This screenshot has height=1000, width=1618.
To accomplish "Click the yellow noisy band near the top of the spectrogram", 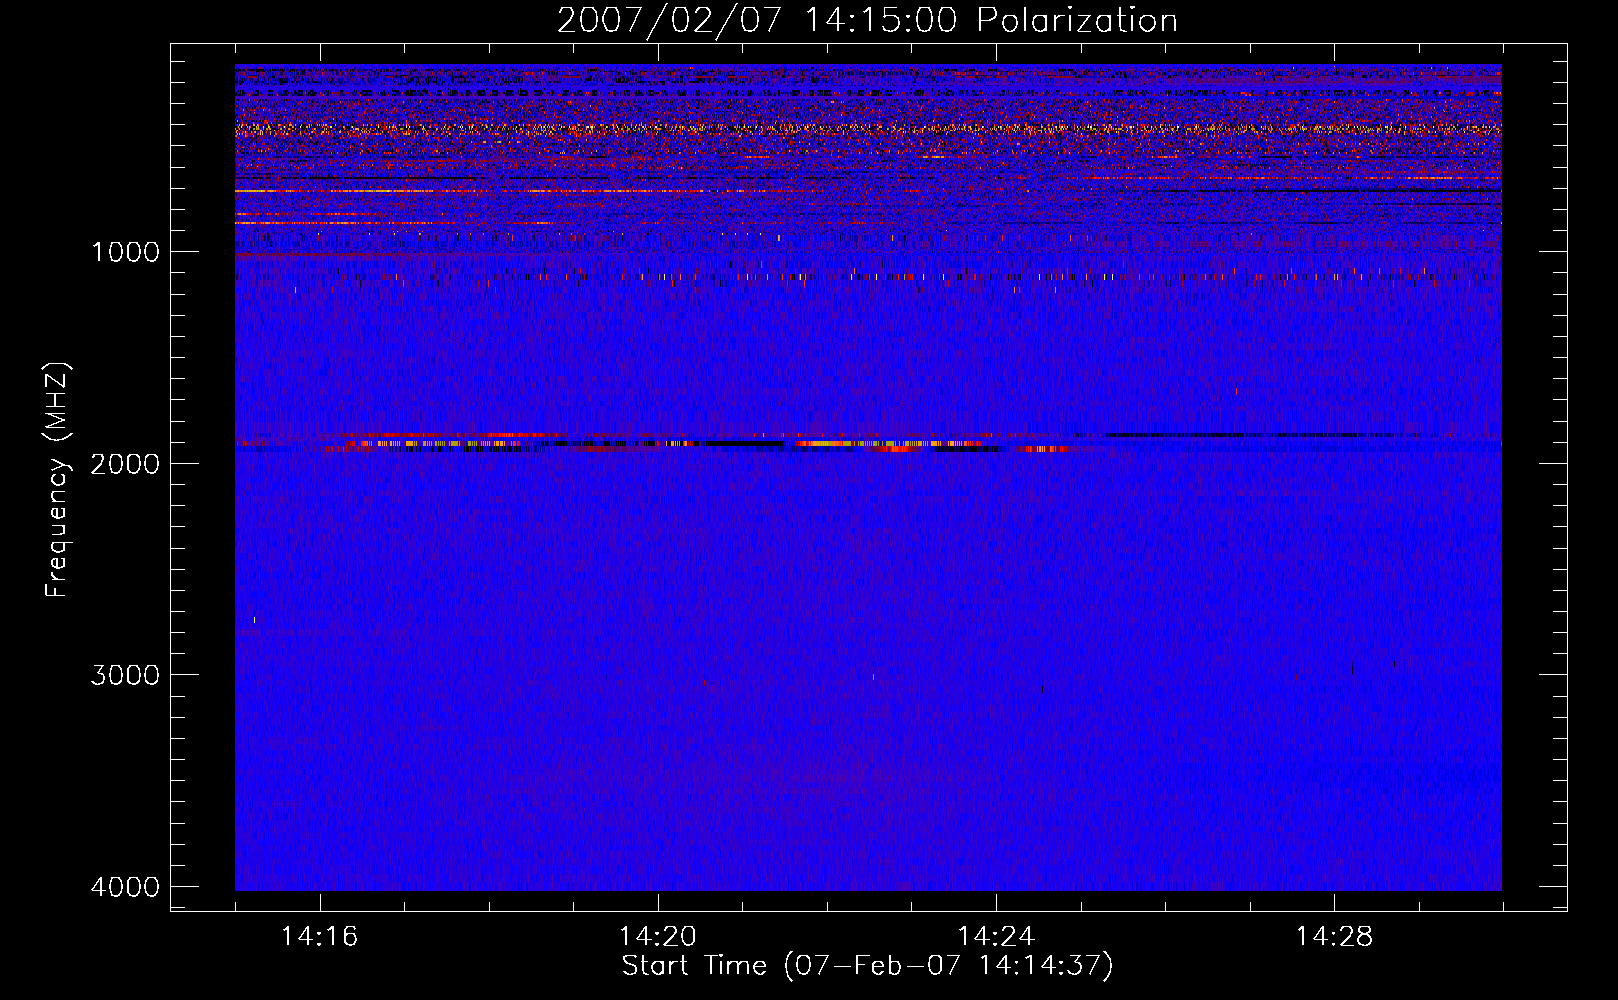I will coord(867,129).
